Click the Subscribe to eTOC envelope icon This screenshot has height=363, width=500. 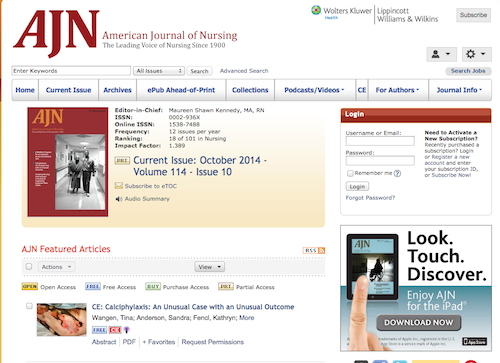coord(119,186)
